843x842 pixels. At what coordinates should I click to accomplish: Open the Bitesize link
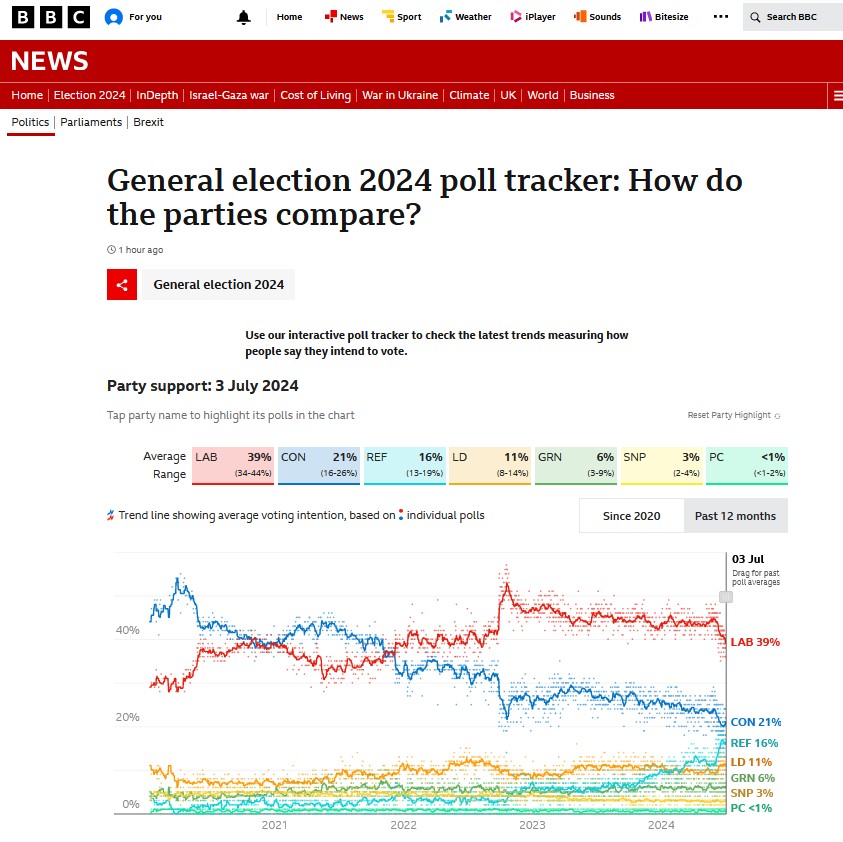[664, 17]
